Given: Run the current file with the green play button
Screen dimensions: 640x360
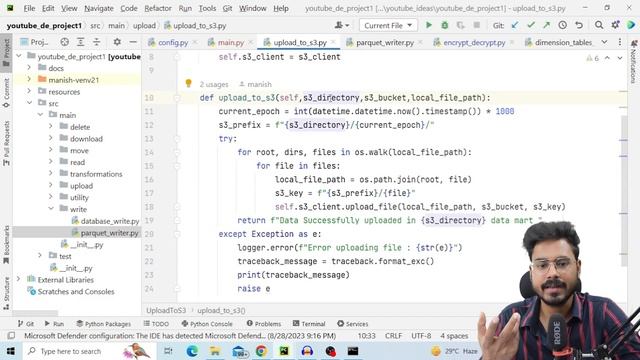Looking at the screenshot, I should (429, 25).
